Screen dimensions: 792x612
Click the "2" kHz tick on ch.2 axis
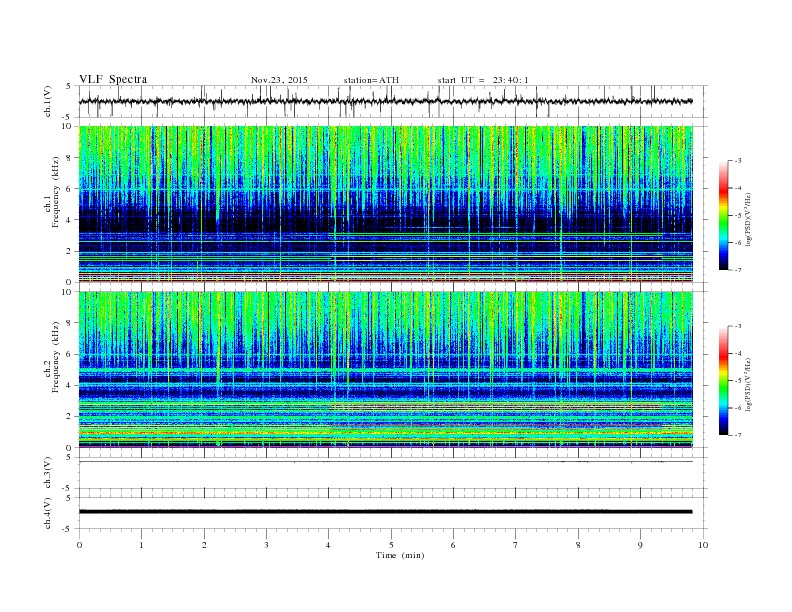click(70, 417)
